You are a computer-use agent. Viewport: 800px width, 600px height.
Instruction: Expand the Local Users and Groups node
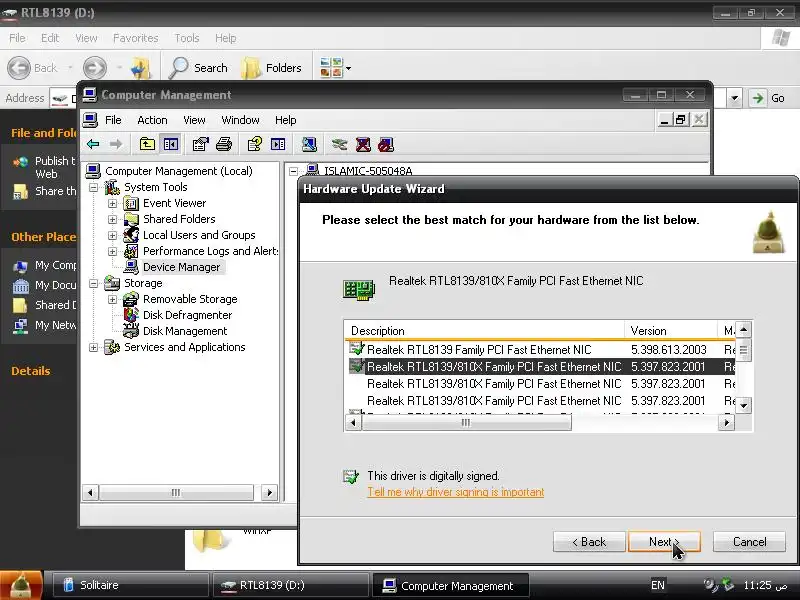(x=112, y=235)
